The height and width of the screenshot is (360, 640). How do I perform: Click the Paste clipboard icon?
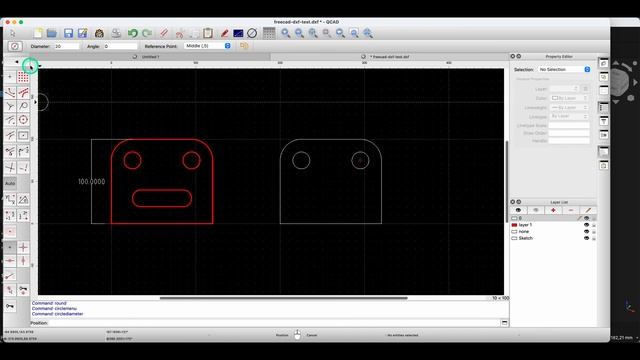[x=208, y=33]
